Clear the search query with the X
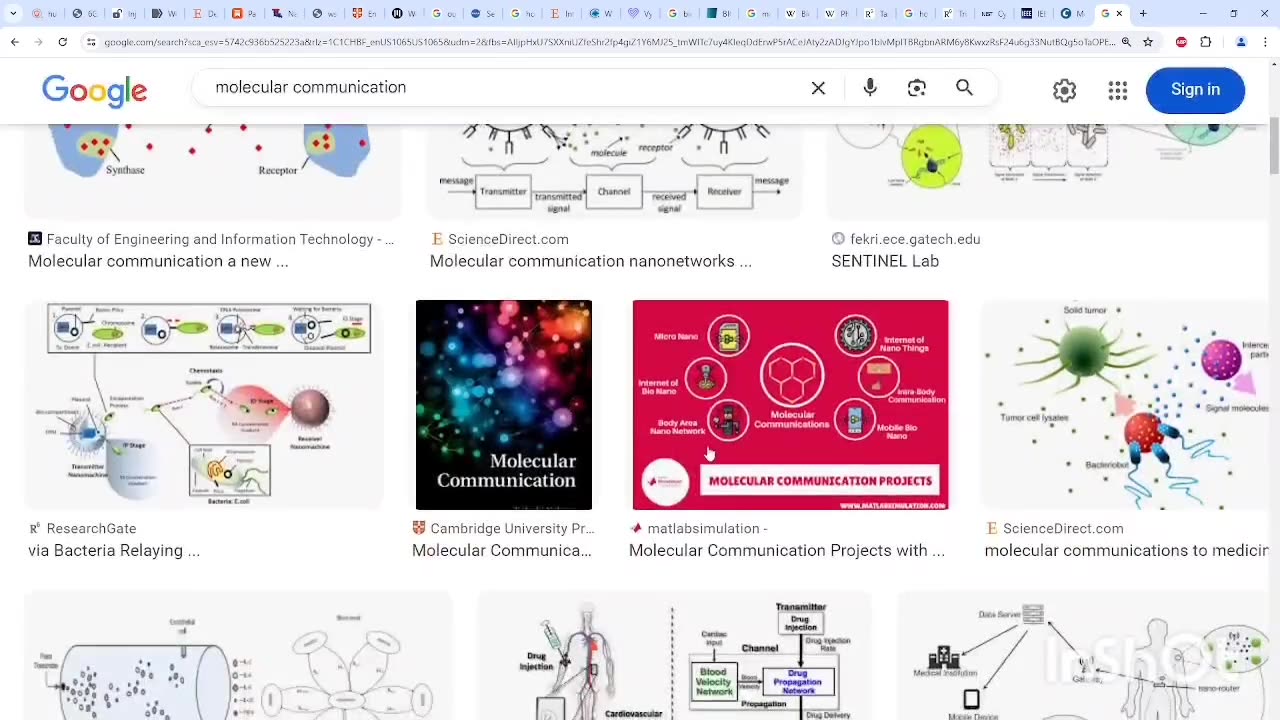This screenshot has width=1280, height=720. [x=818, y=88]
